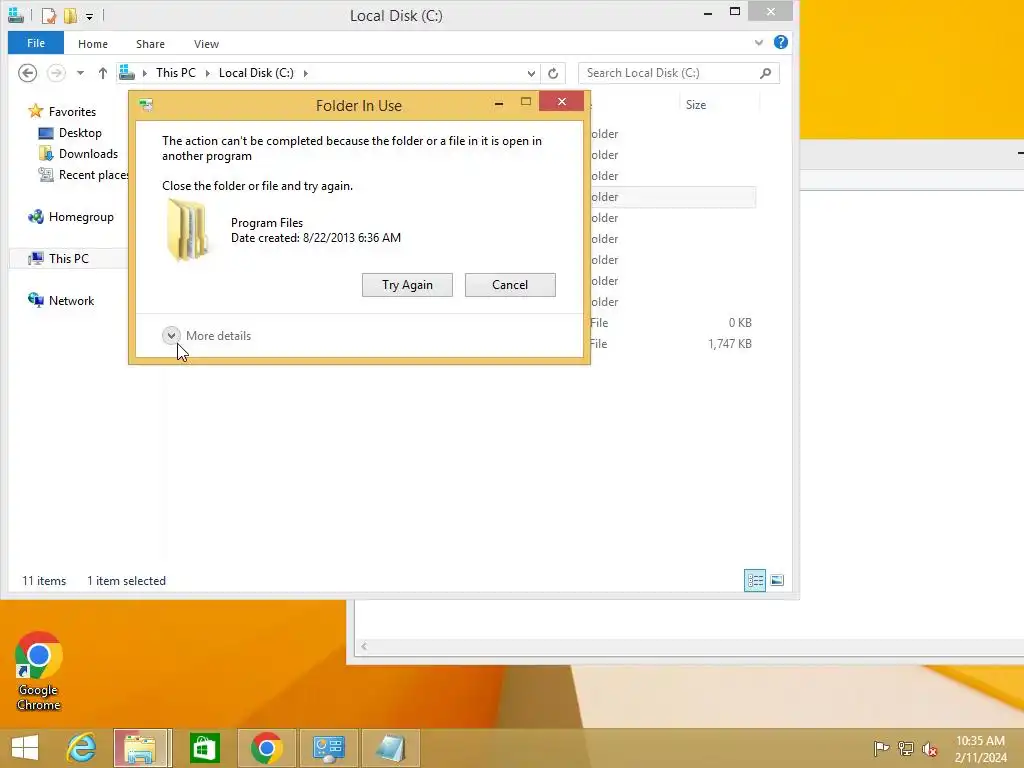1024x768 pixels.
Task: Click File Explorer on the taskbar
Action: pos(142,748)
